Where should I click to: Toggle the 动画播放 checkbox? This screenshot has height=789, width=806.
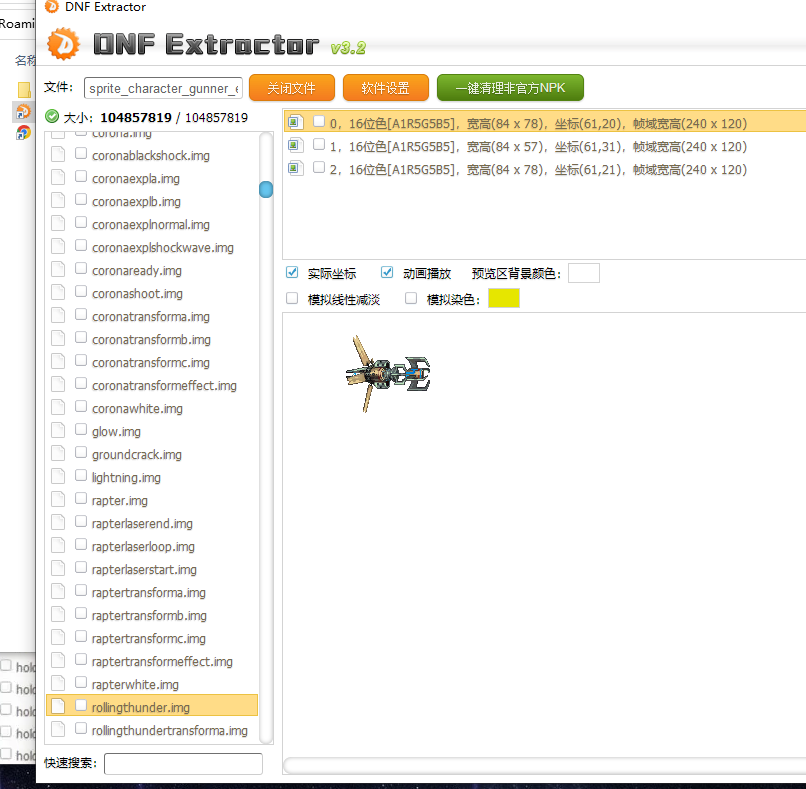pos(387,273)
